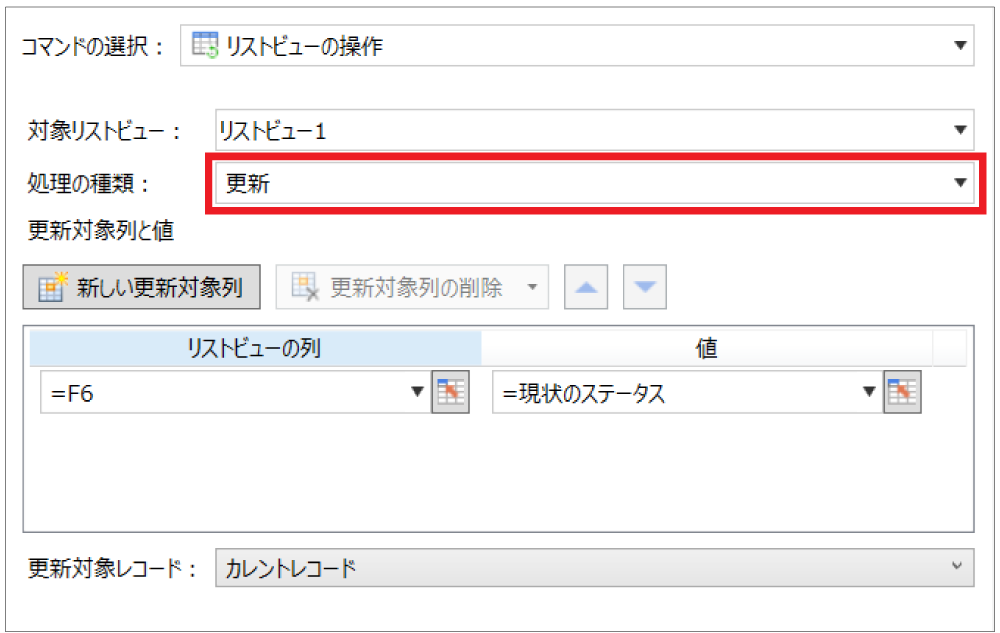Viewport: 1000px width, 633px height.
Task: Open the dropdown on the =現状のステータス field
Action: tap(869, 392)
